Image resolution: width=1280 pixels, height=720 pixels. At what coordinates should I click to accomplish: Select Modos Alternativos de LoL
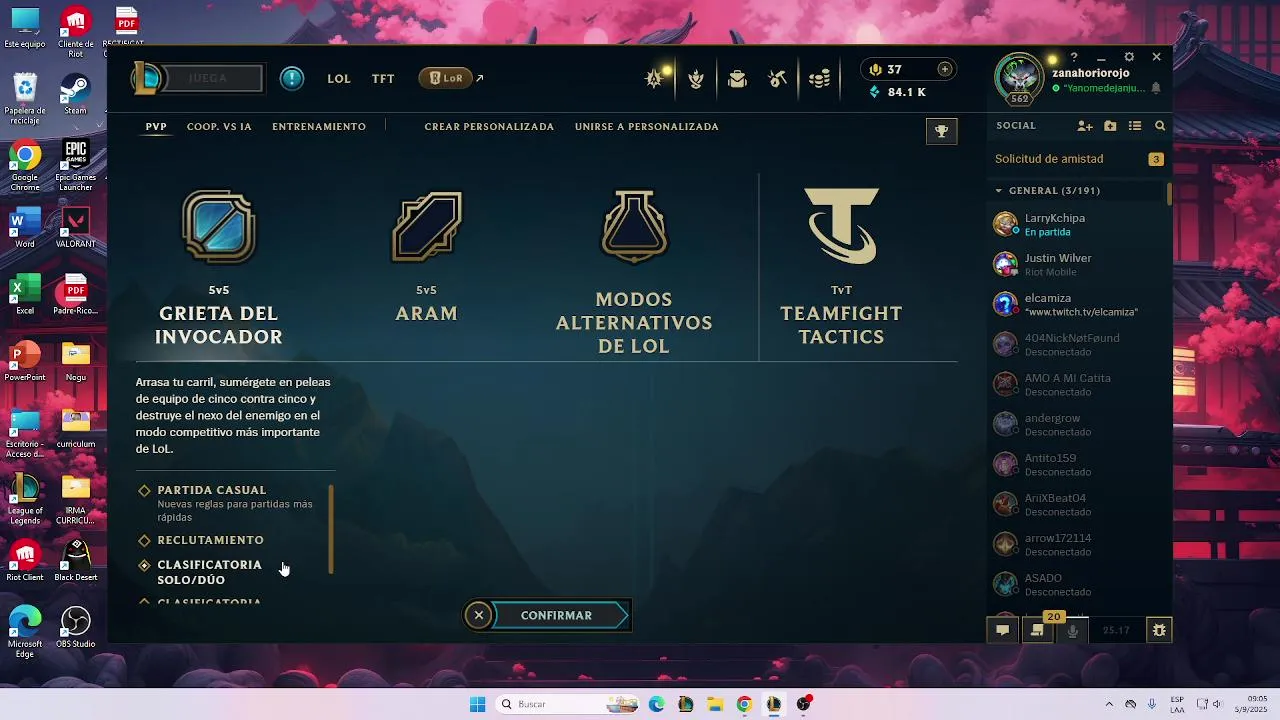click(x=634, y=272)
